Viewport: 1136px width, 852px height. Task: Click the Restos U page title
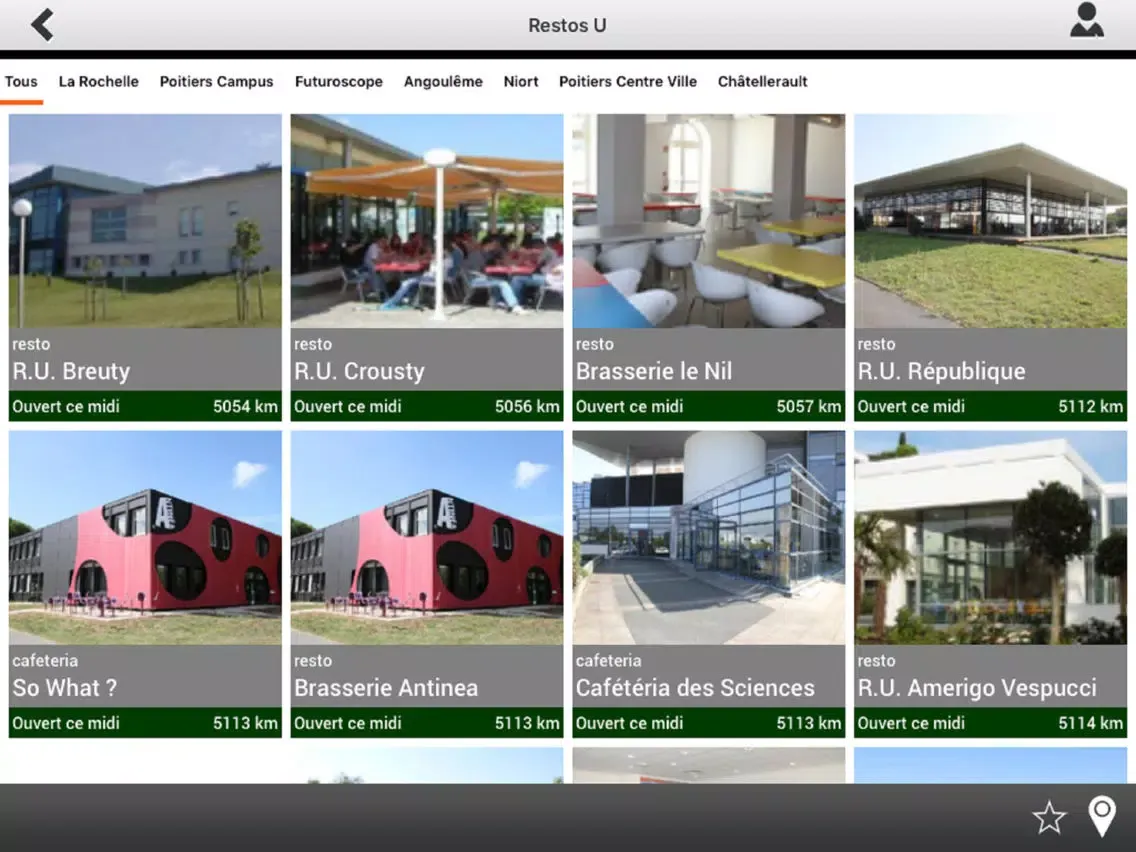click(x=567, y=25)
